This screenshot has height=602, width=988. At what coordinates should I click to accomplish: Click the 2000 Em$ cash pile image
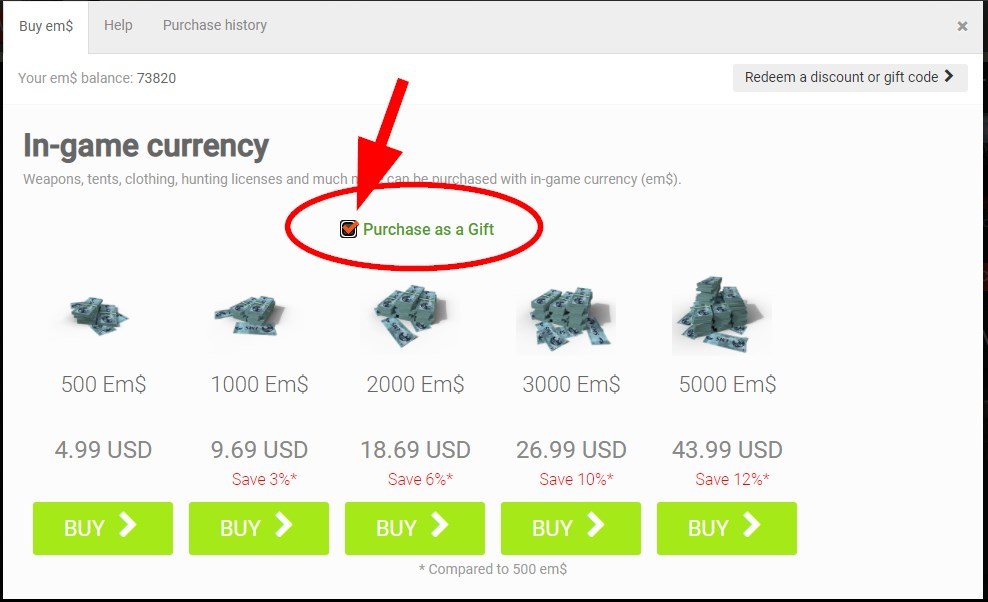[x=410, y=315]
